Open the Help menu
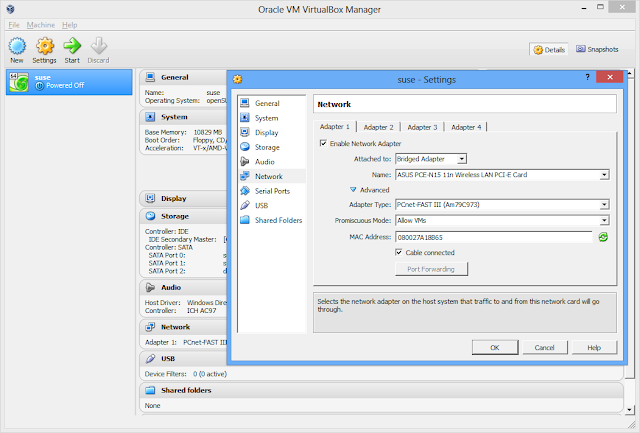Viewport: 640px width, 433px height. point(70,25)
